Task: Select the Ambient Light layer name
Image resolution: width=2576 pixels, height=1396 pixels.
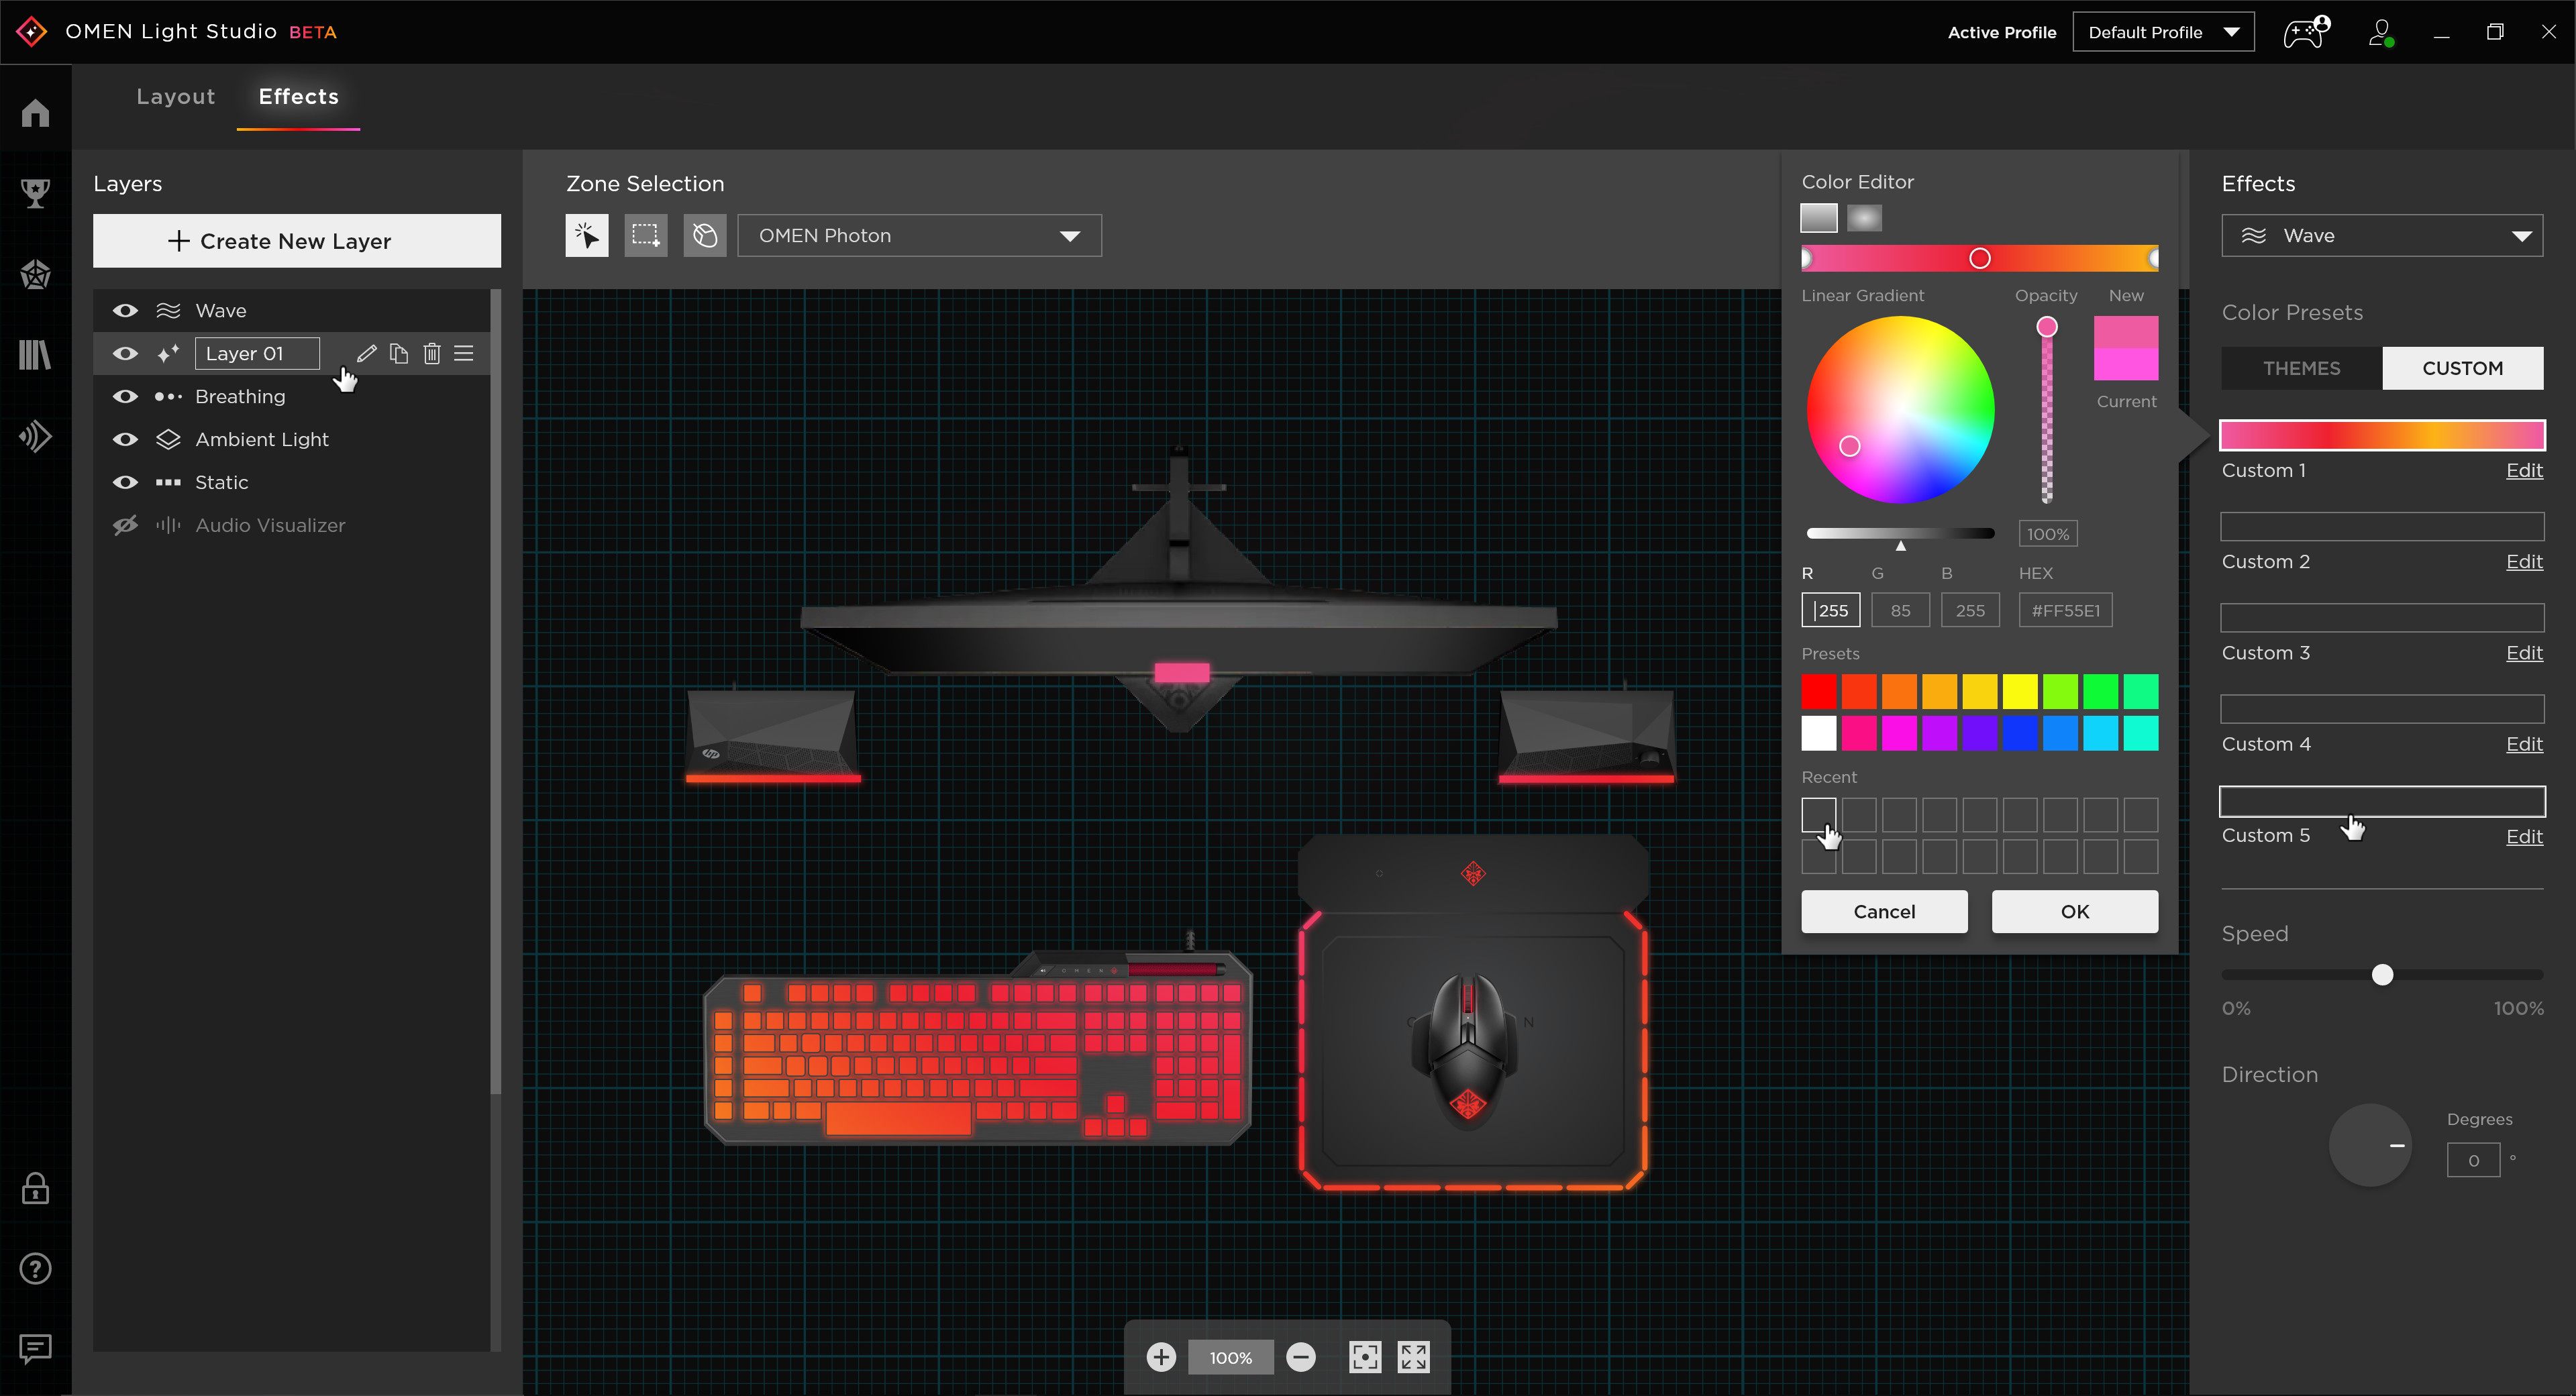Action: [262, 439]
